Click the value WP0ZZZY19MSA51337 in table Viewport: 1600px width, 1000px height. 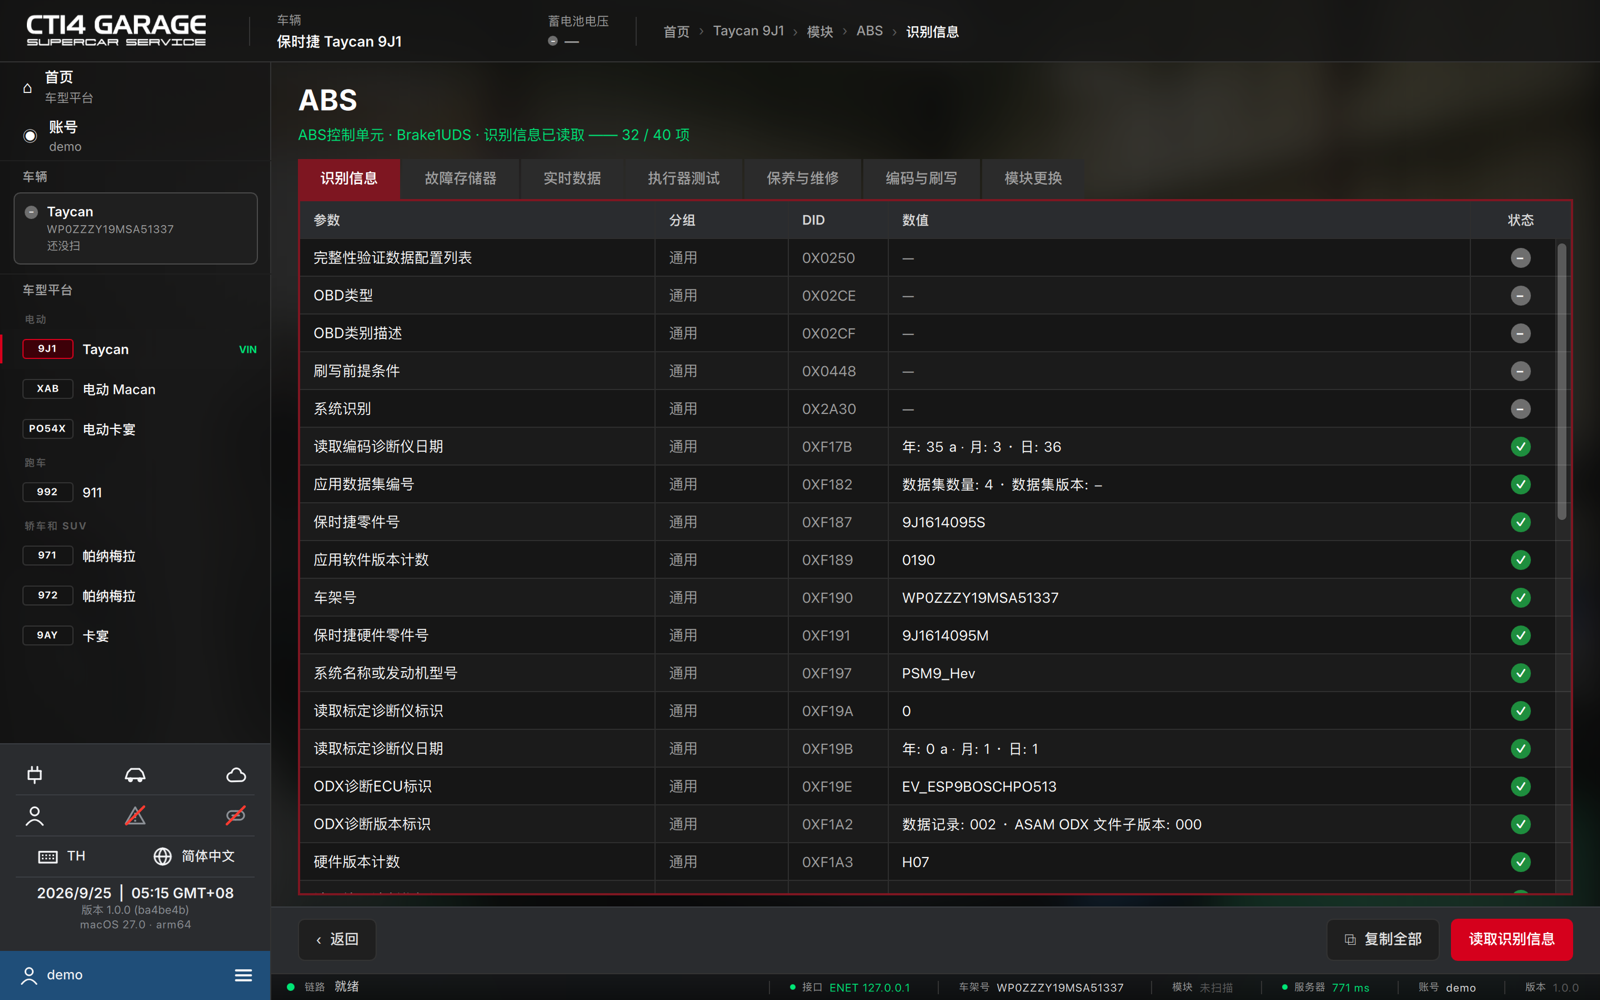tap(980, 598)
